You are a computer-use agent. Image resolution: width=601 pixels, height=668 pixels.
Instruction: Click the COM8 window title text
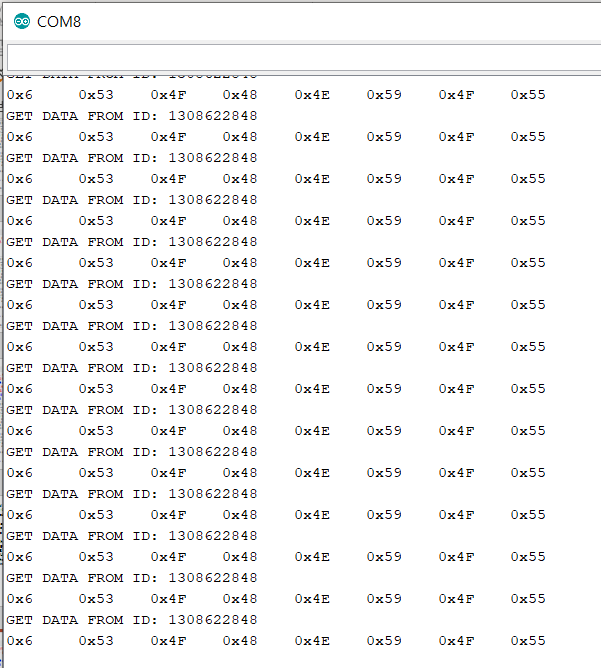point(59,22)
